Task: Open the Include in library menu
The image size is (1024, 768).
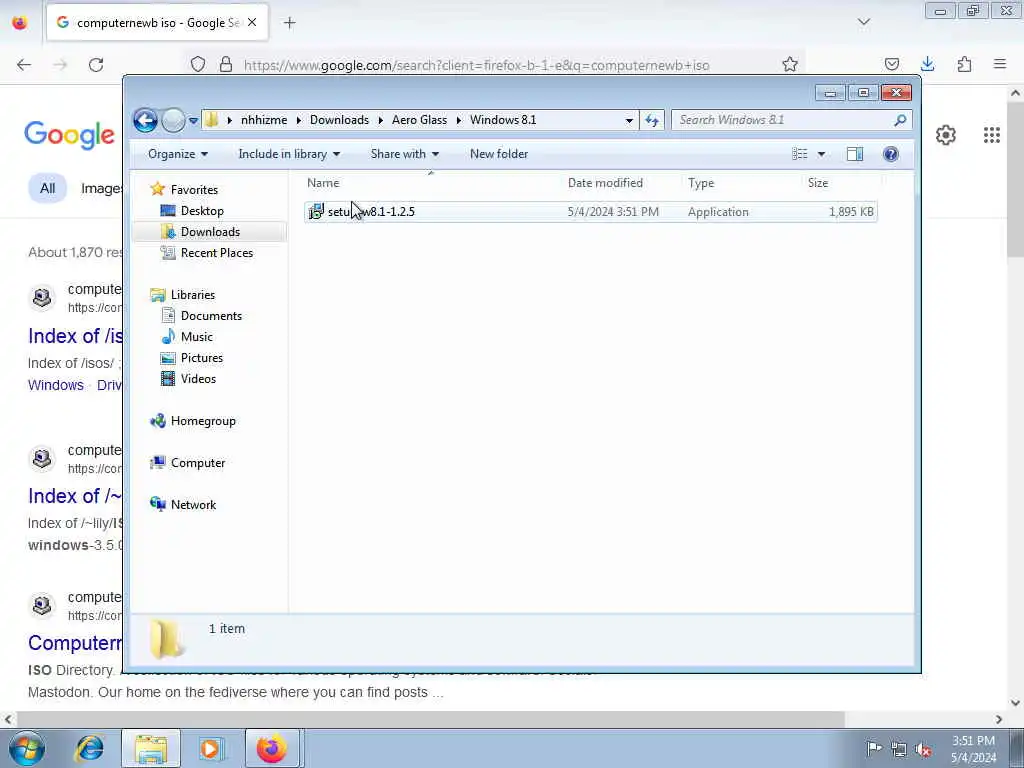Action: pos(289,154)
